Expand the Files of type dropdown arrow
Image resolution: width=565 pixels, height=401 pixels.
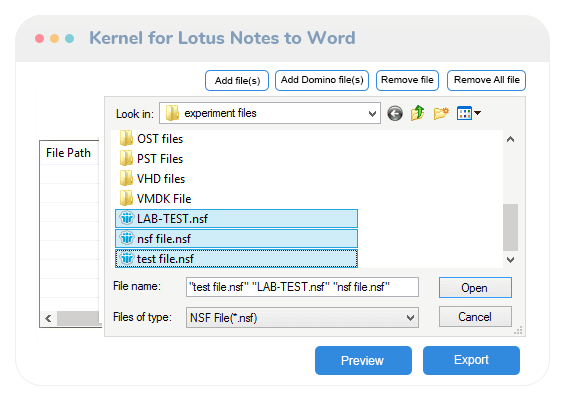point(410,318)
